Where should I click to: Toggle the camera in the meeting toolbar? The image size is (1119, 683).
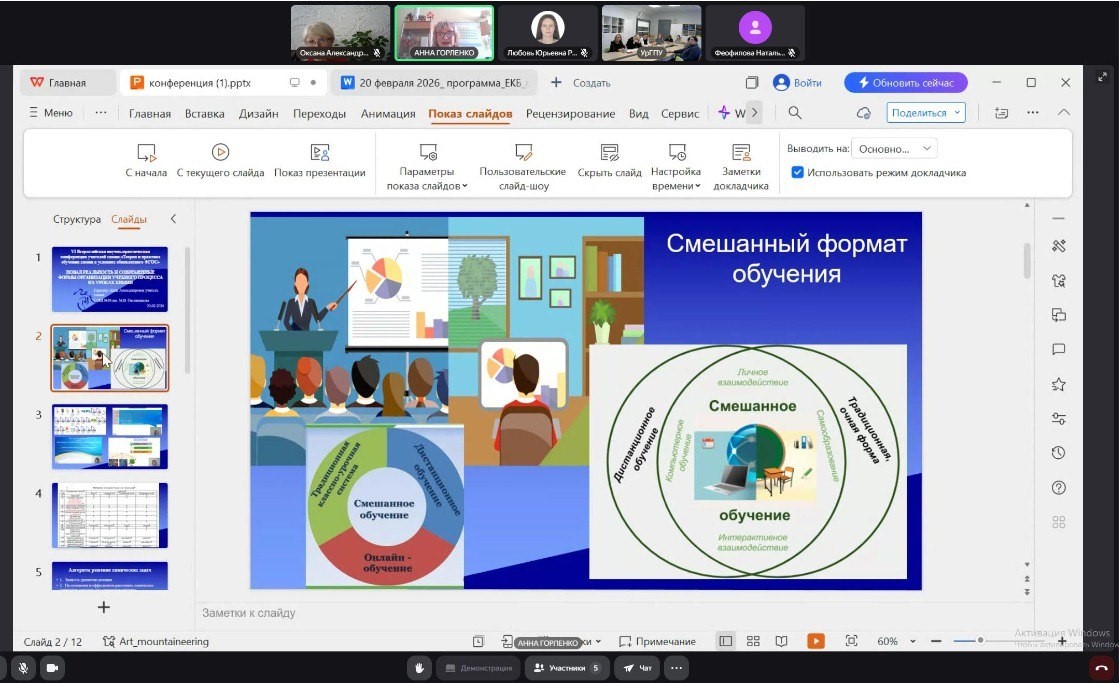pyautogui.click(x=51, y=667)
